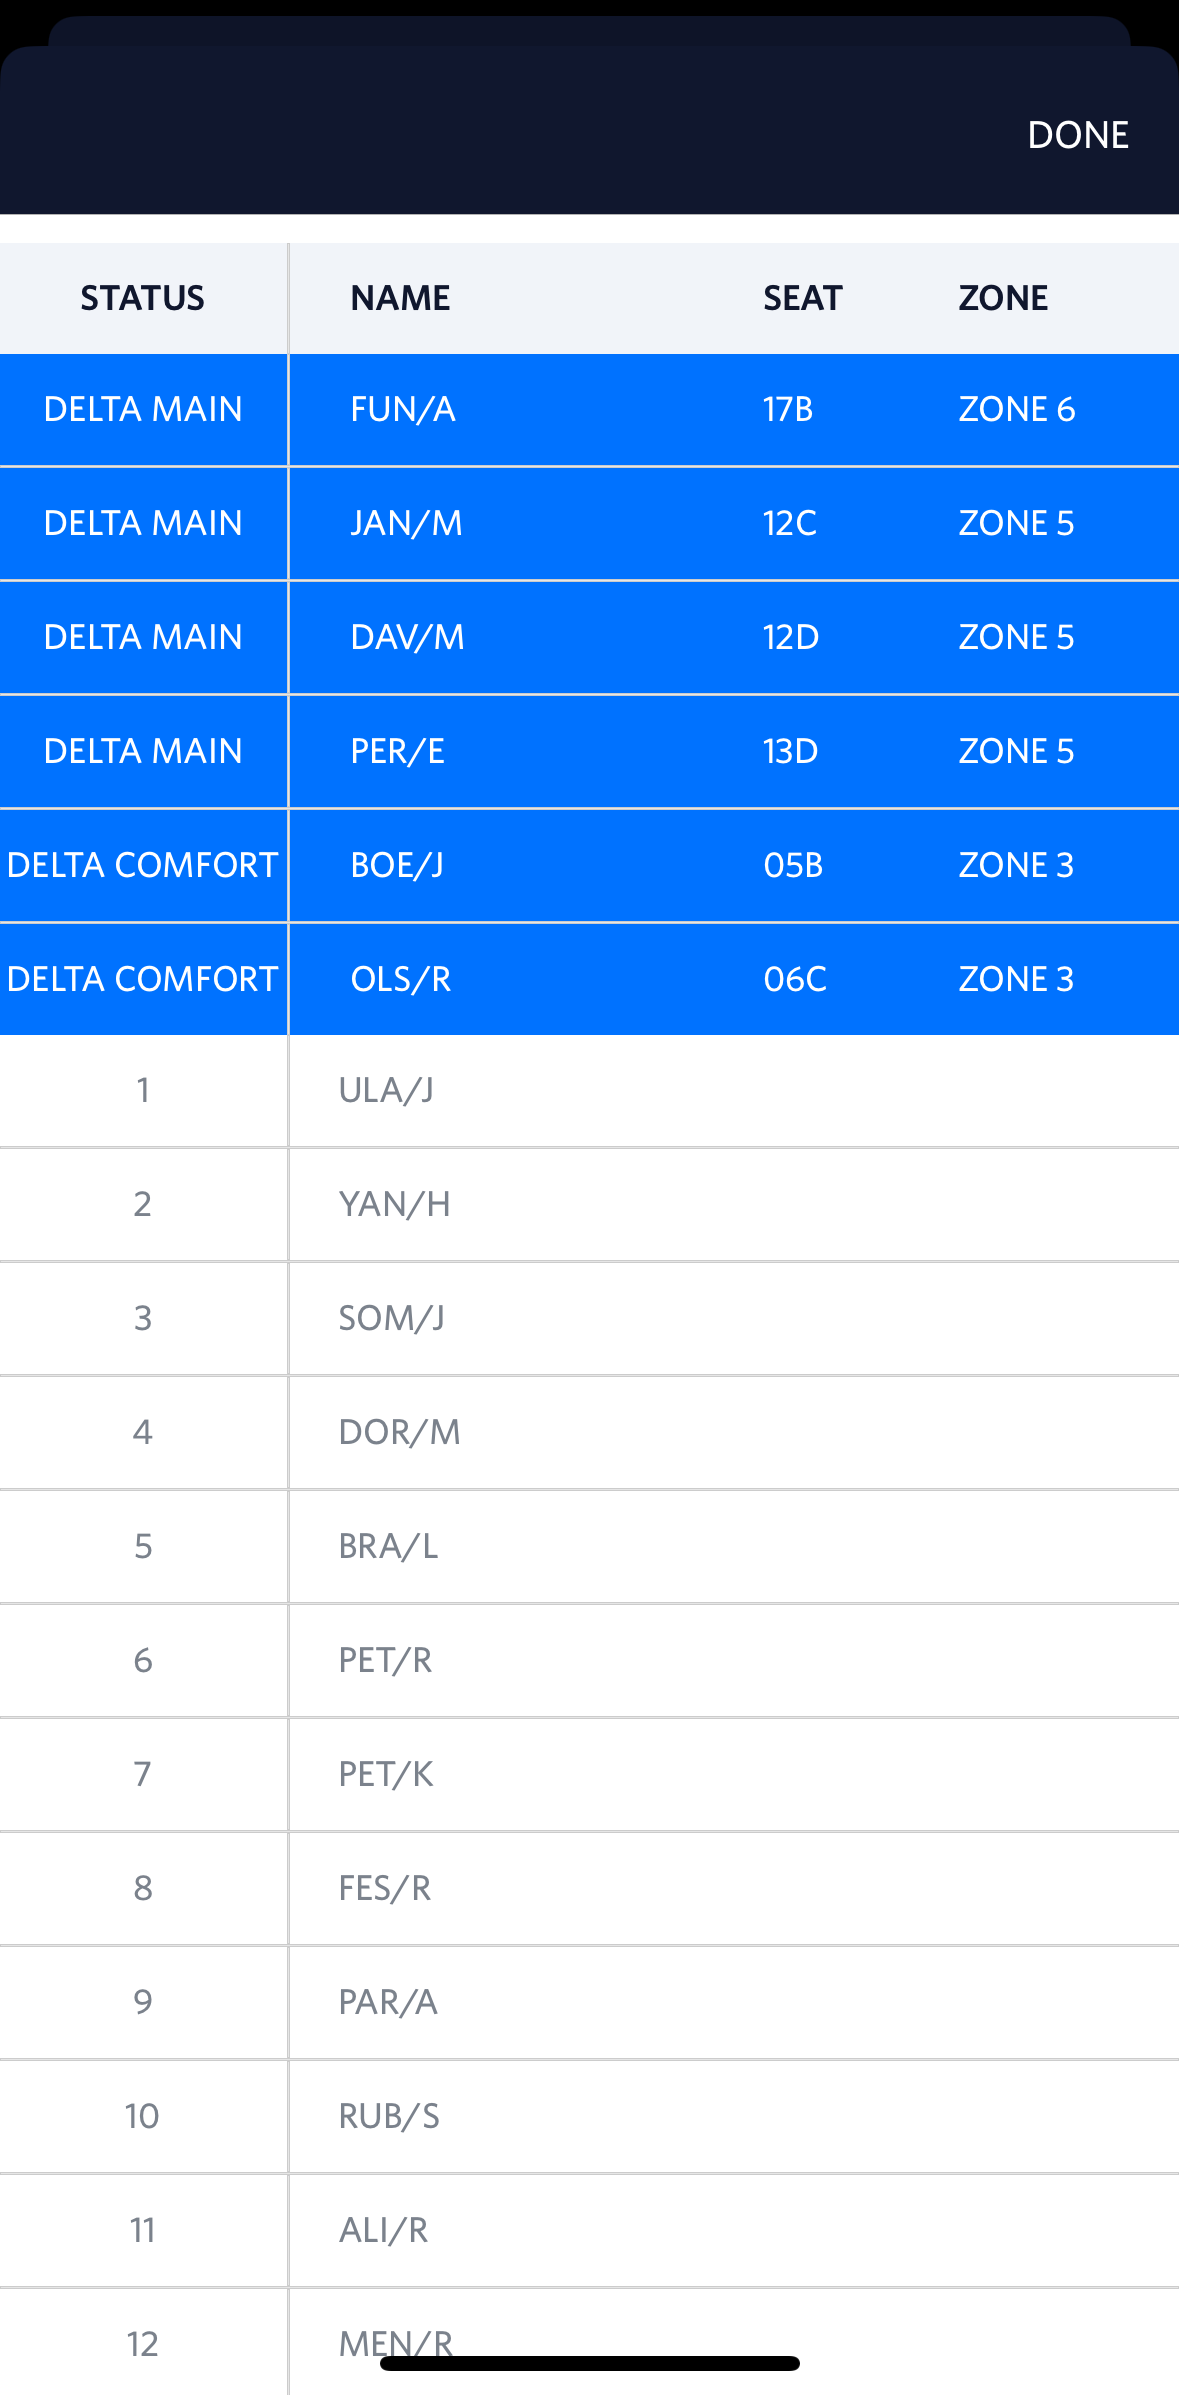
Task: Select OLS/R in ZONE 3
Action: [x=589, y=979]
